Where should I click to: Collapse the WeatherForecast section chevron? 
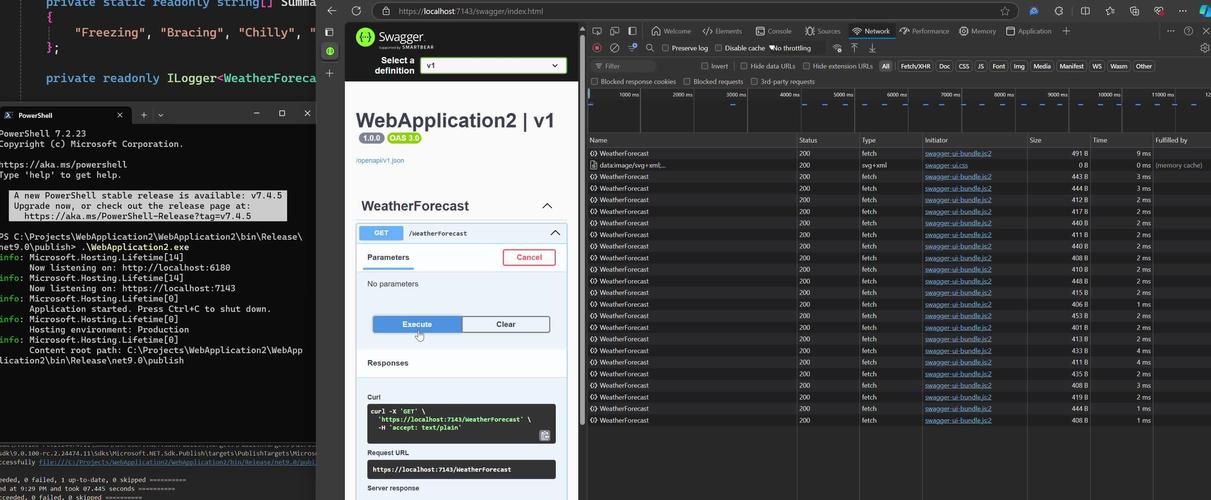coord(547,206)
